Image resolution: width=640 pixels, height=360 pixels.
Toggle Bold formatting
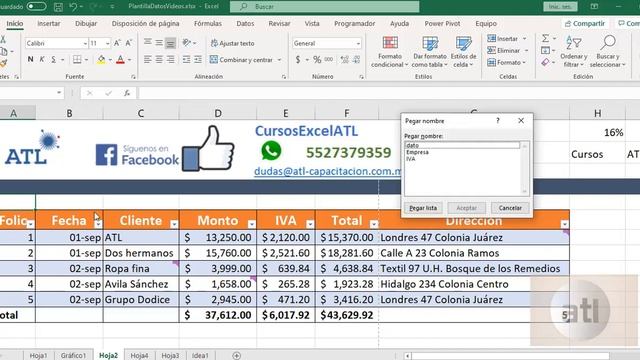click(x=30, y=60)
